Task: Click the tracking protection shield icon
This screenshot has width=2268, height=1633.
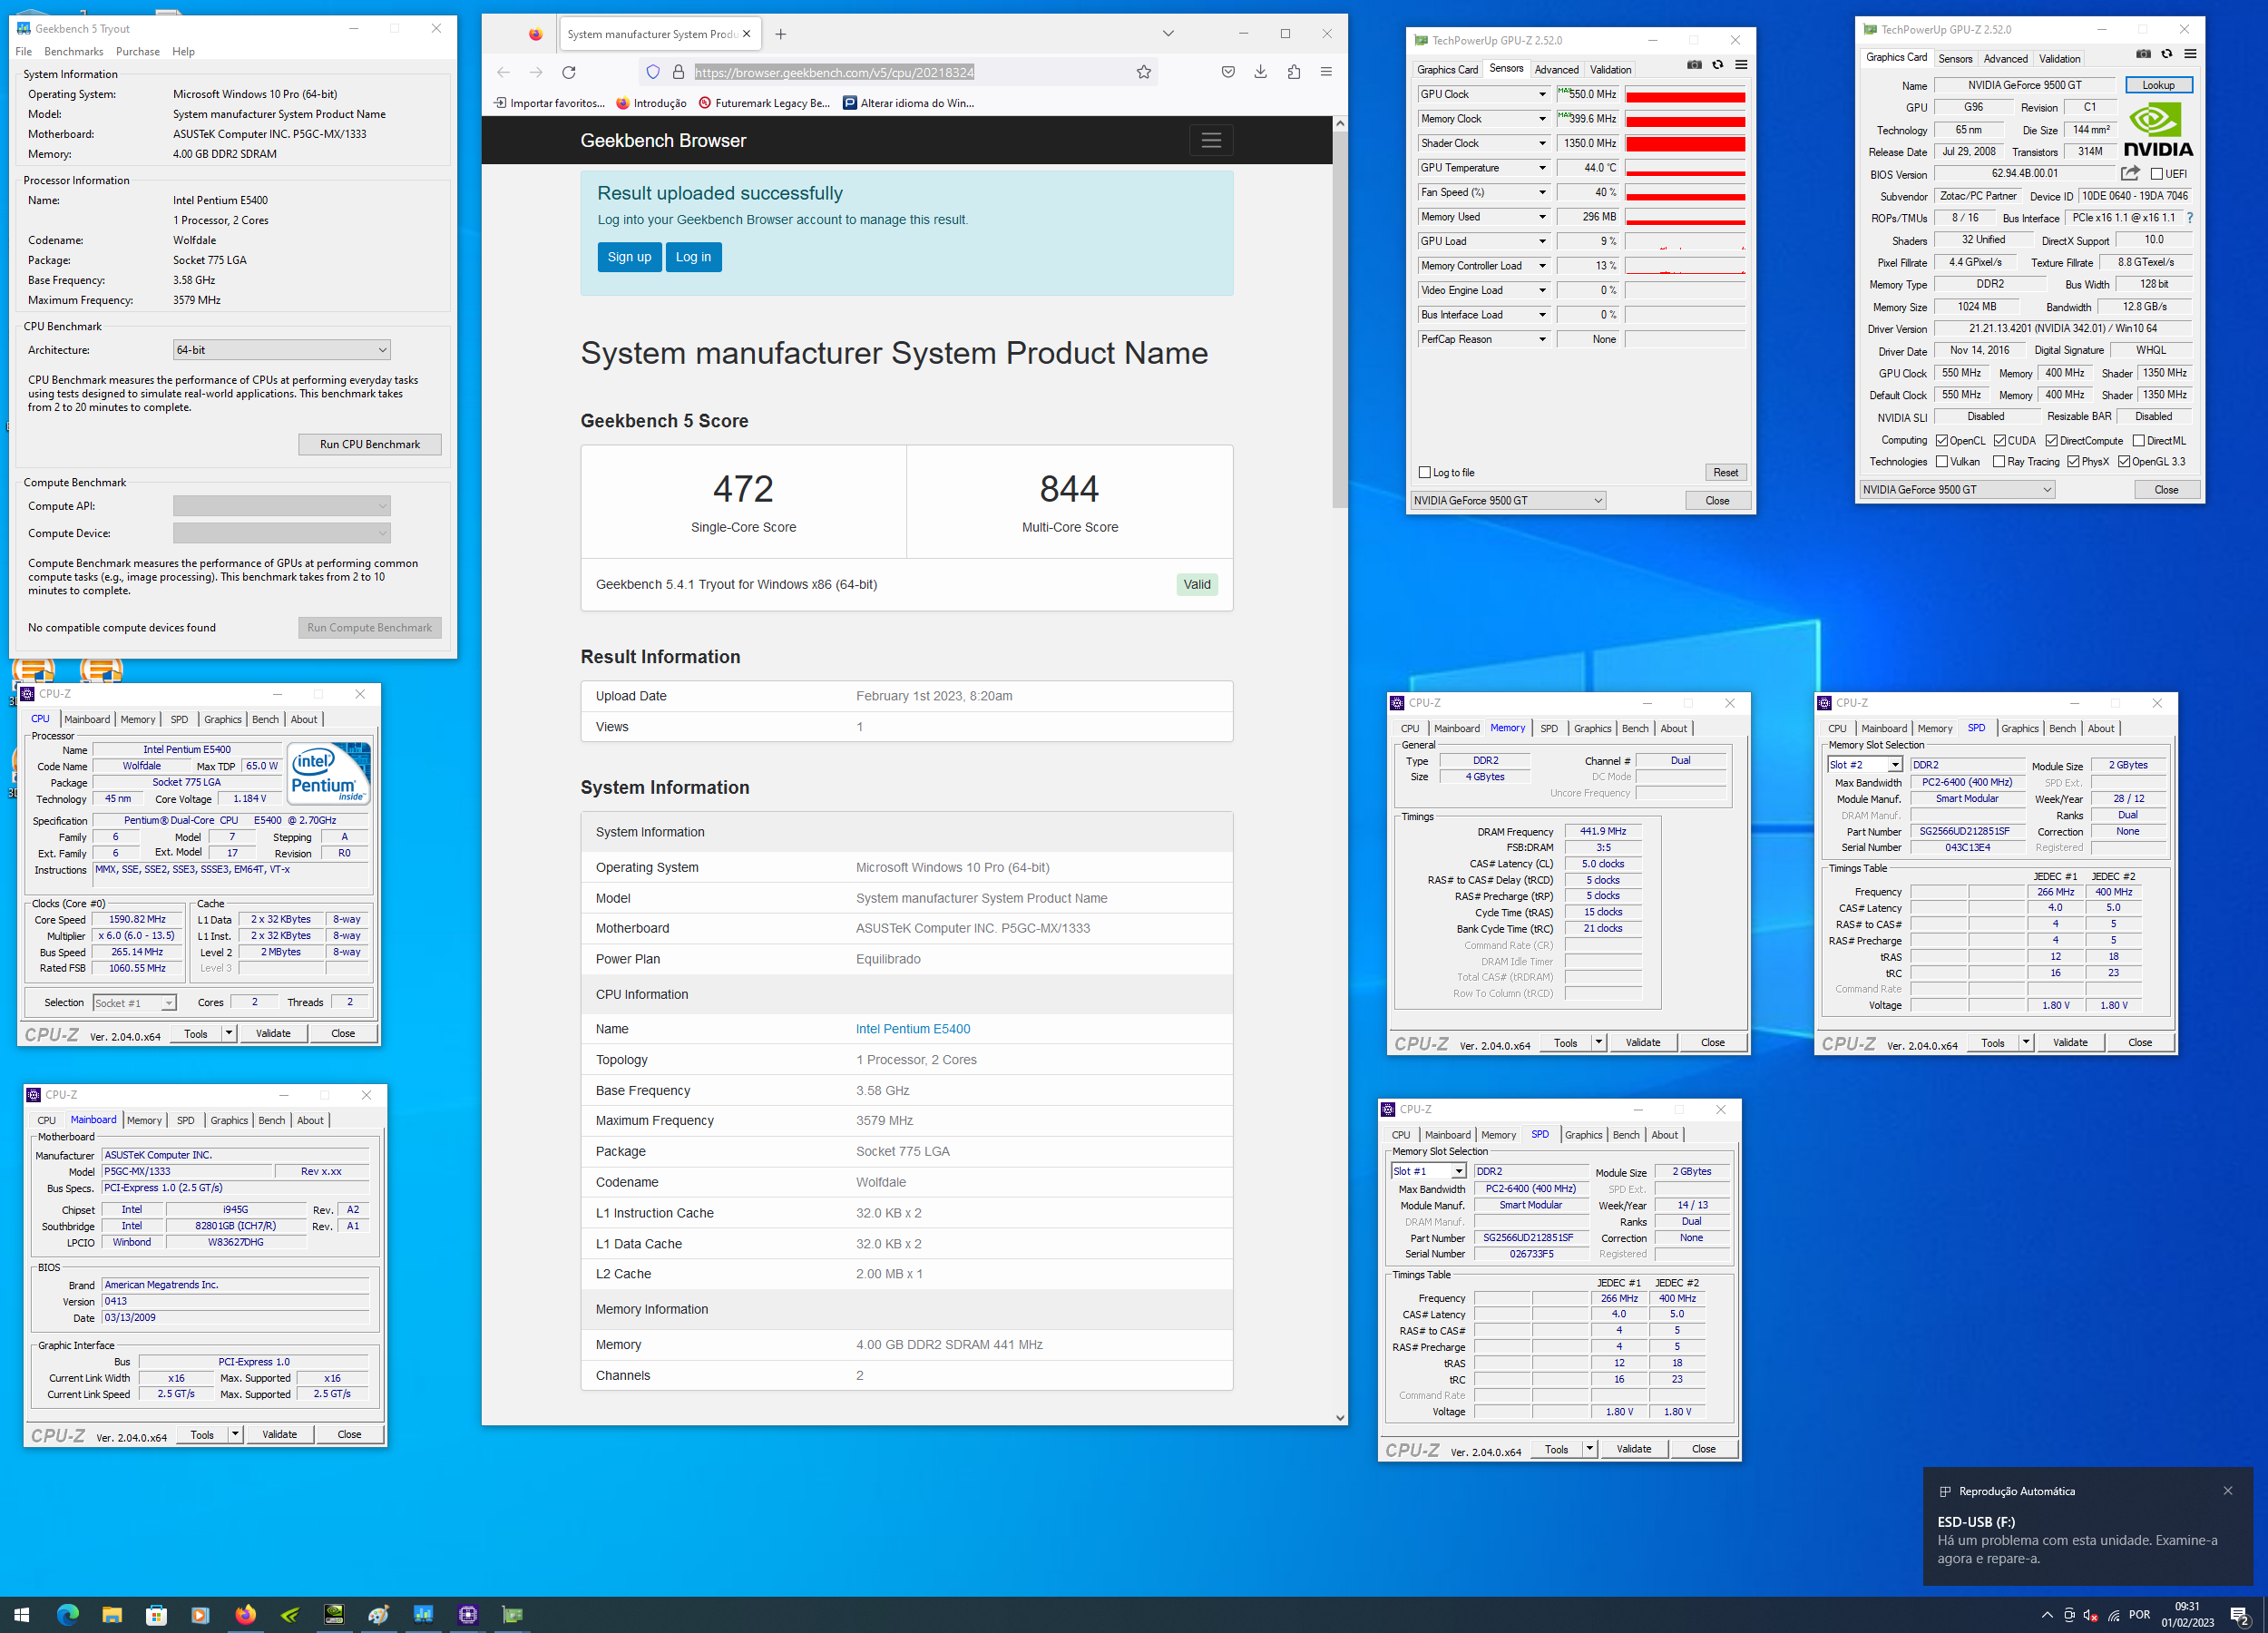Action: (x=653, y=72)
